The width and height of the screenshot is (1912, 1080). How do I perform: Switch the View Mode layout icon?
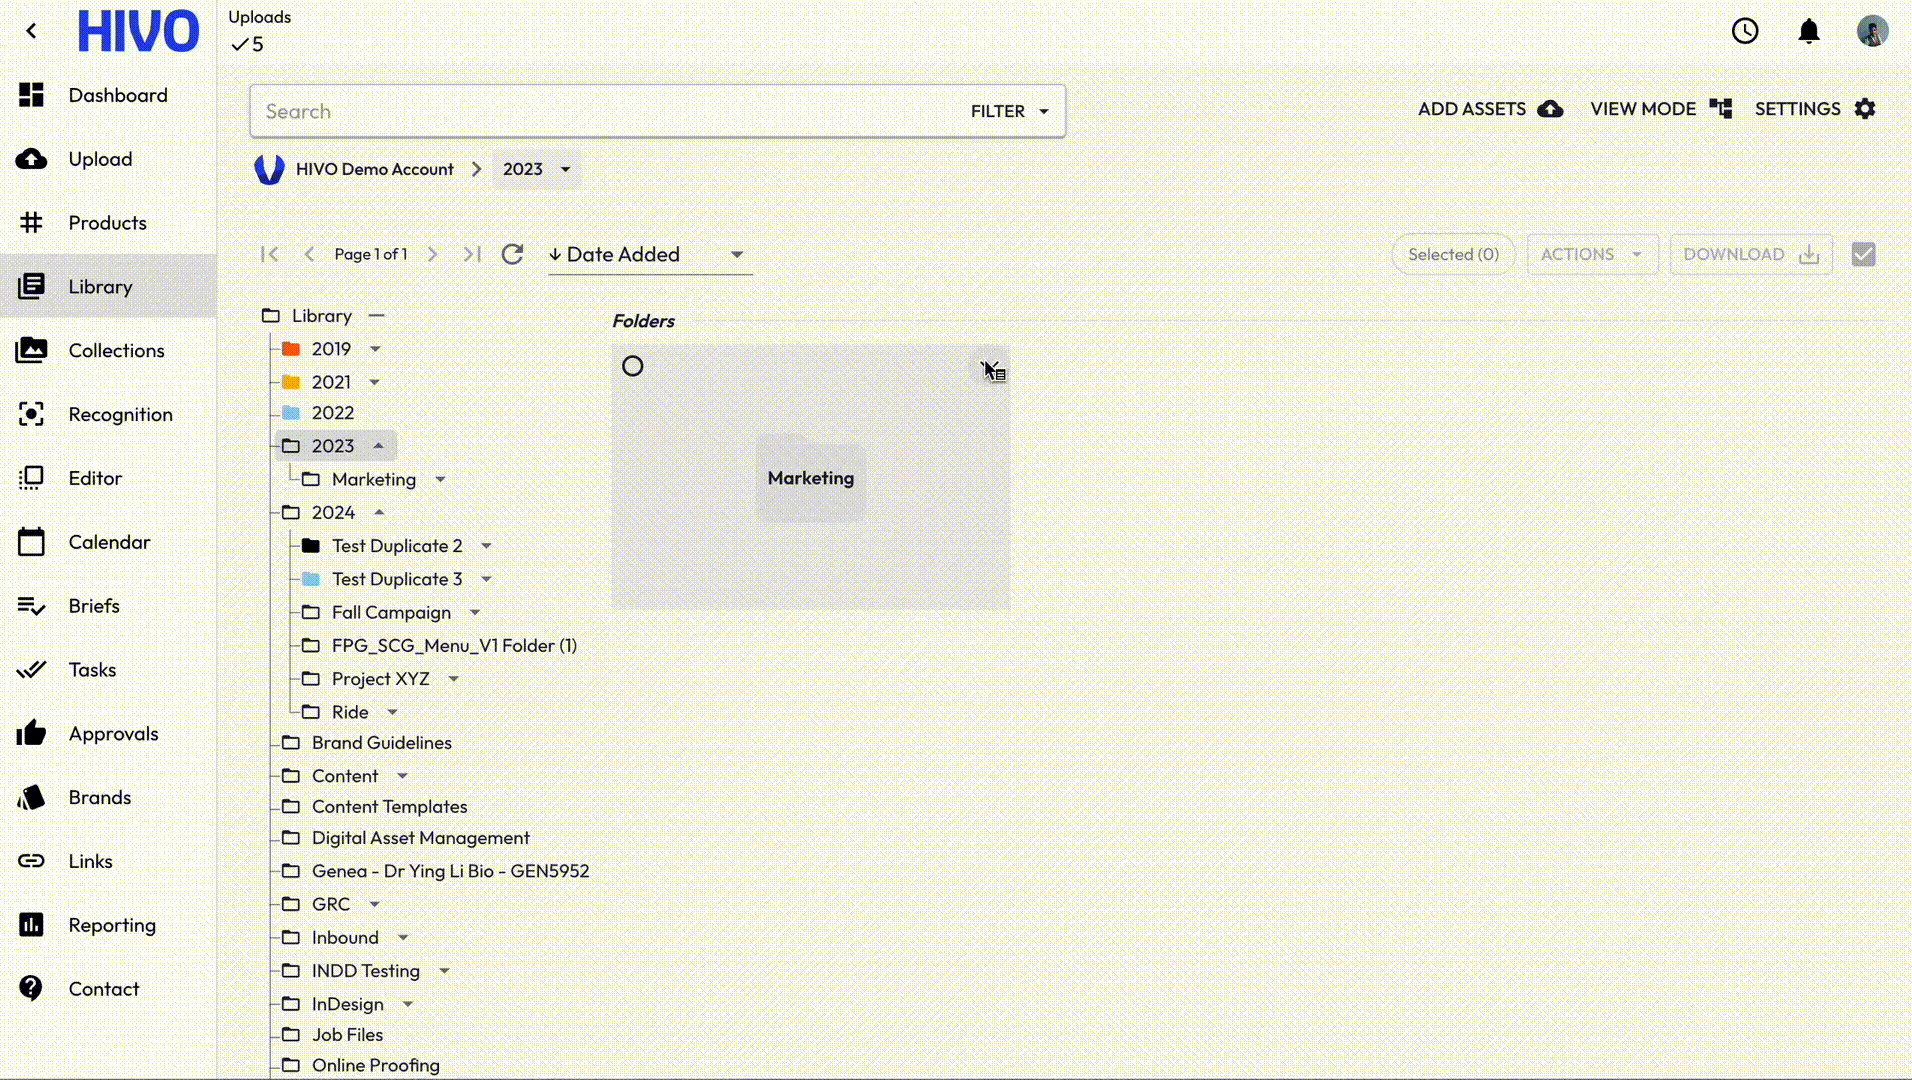tap(1720, 109)
